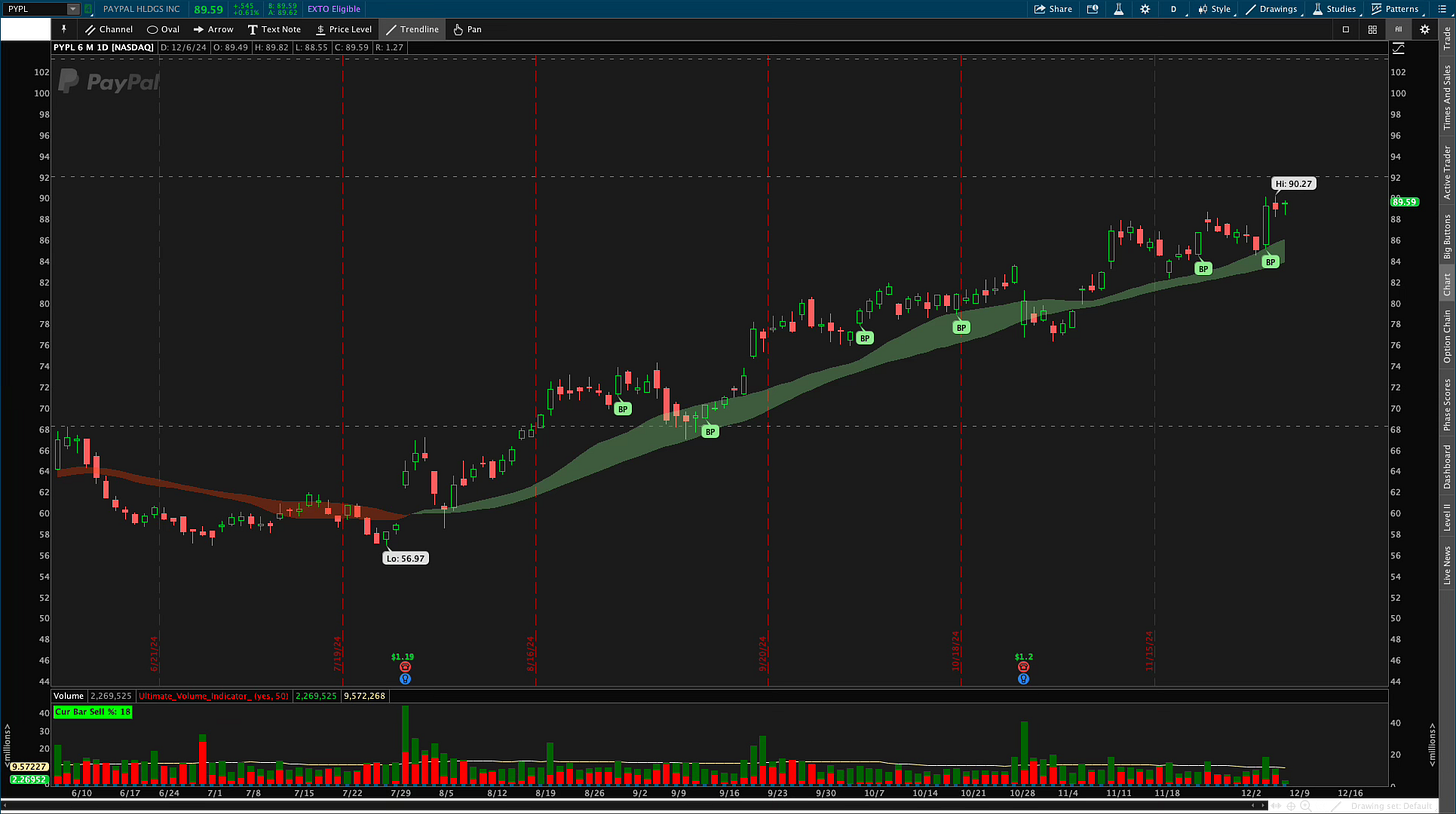The height and width of the screenshot is (814, 1456).
Task: Open the flask quick-study icon
Action: coord(1120,9)
